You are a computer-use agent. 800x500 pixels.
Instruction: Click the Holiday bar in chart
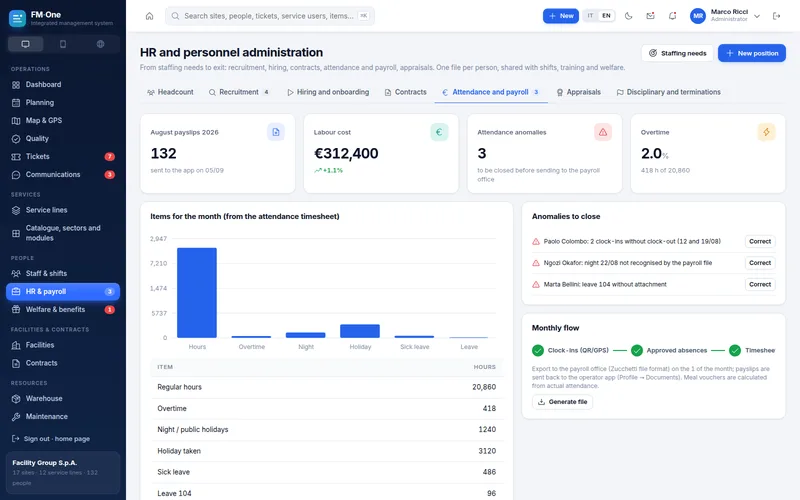[360, 331]
